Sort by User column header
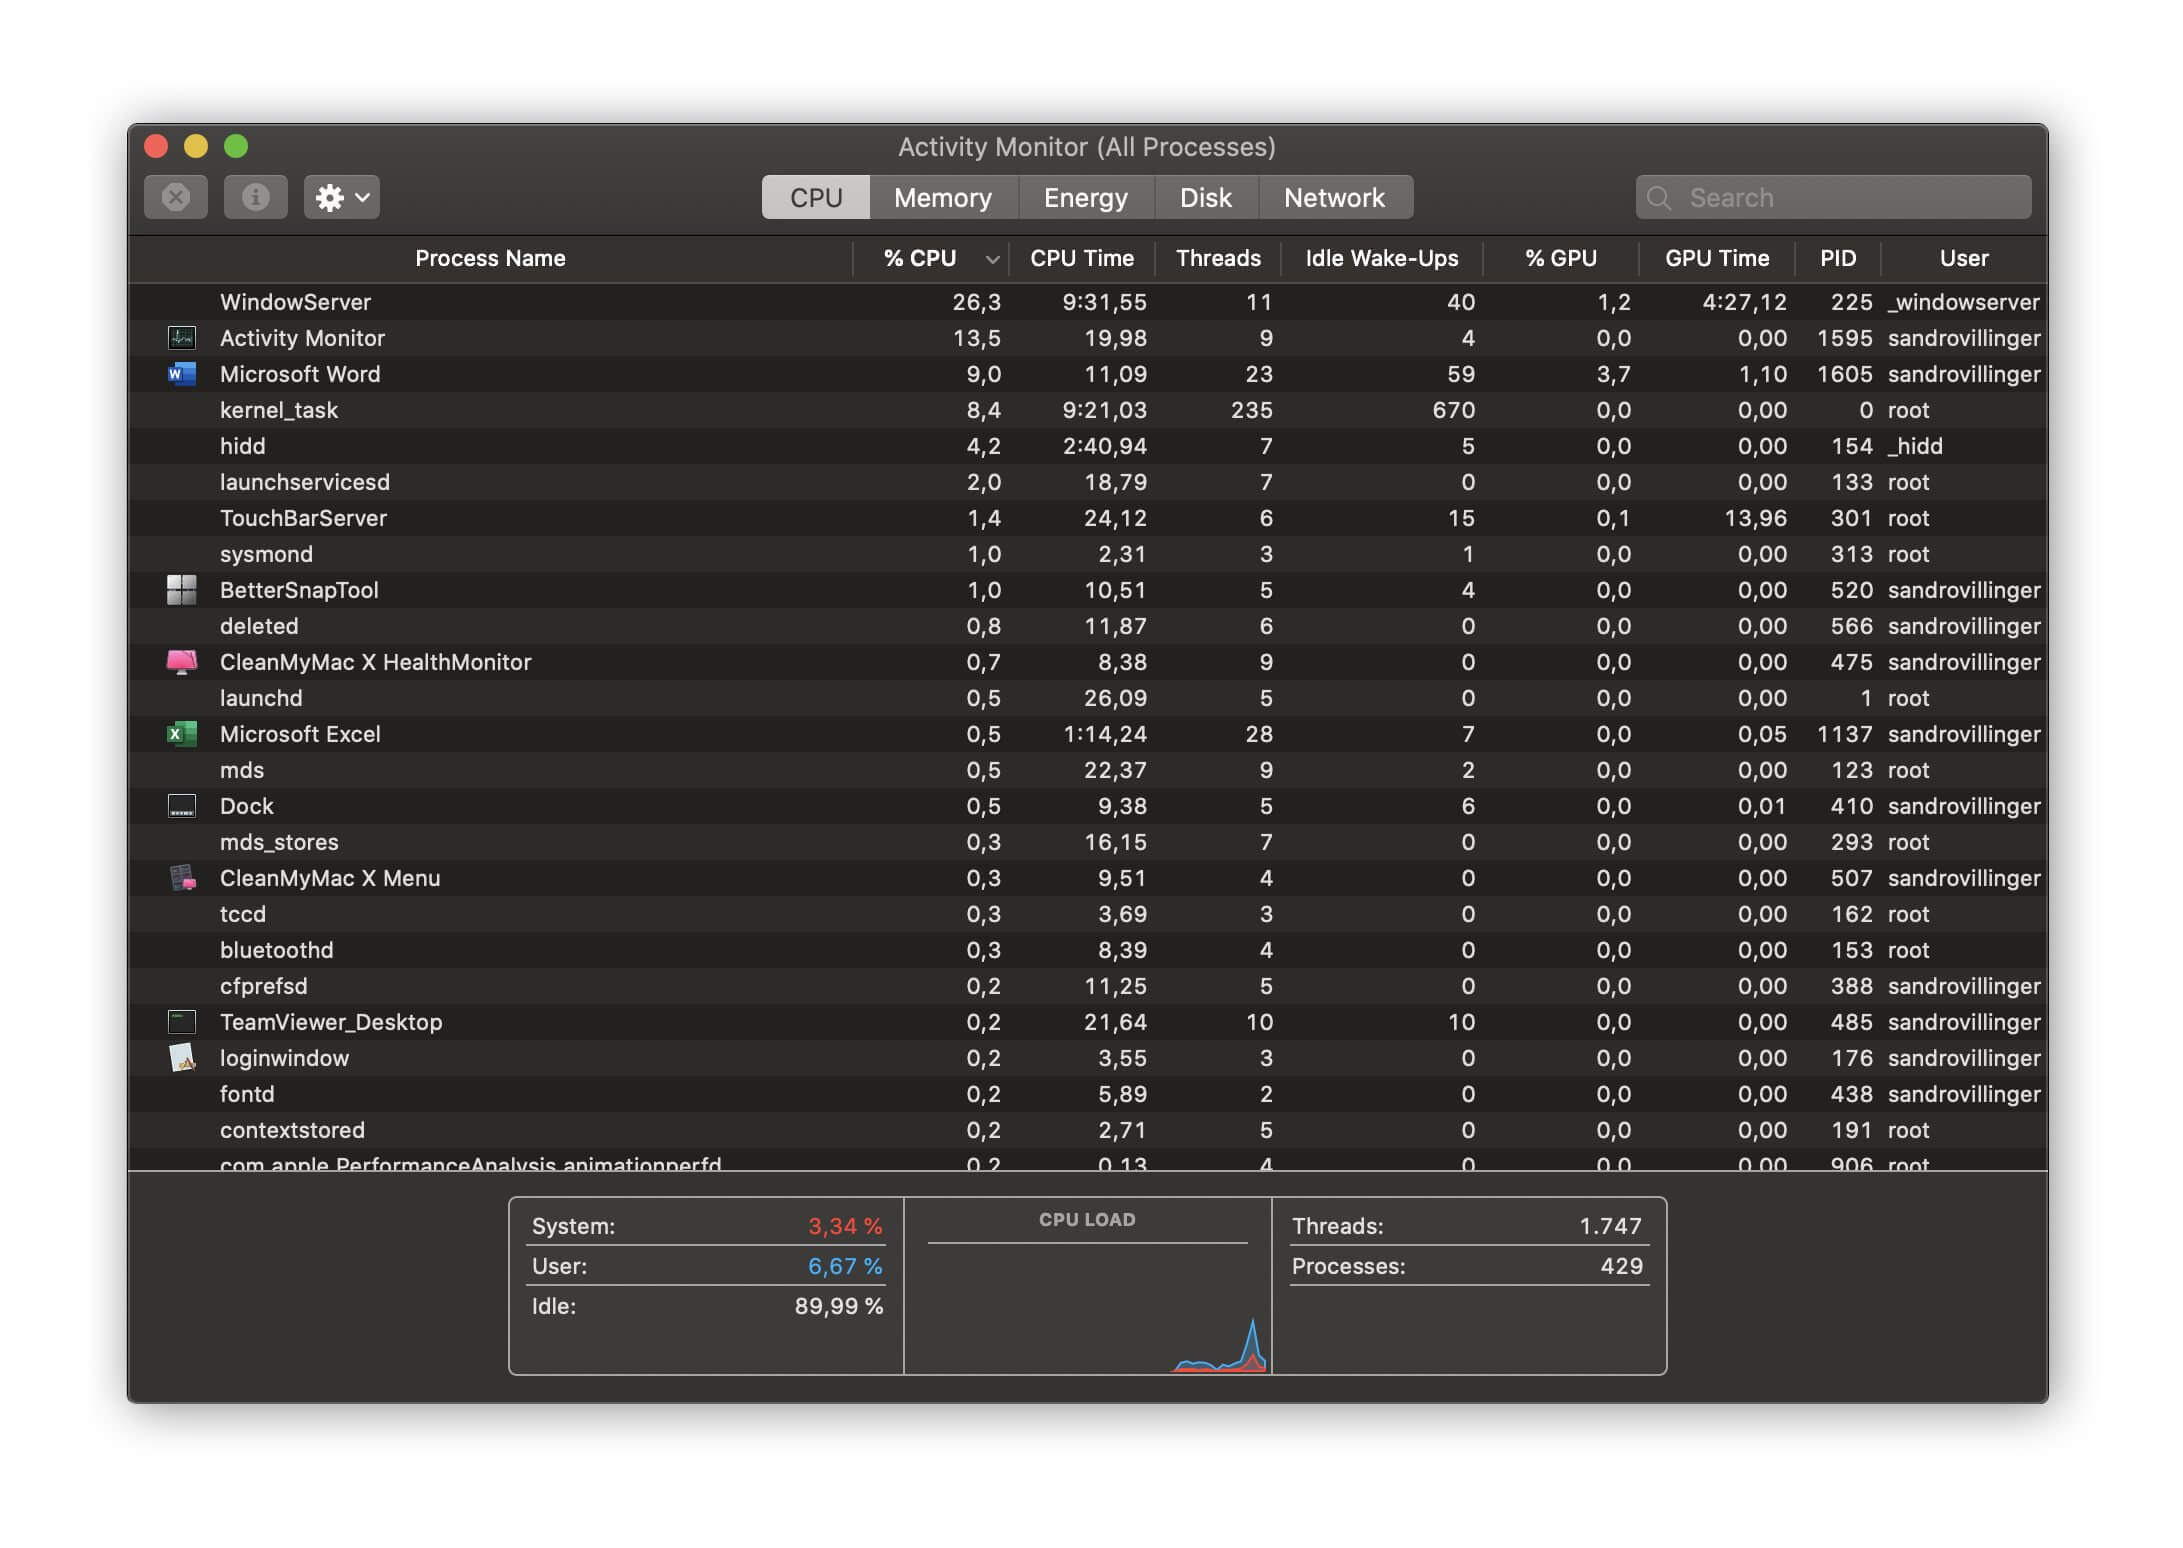The image size is (2183, 1548). tap(1964, 259)
